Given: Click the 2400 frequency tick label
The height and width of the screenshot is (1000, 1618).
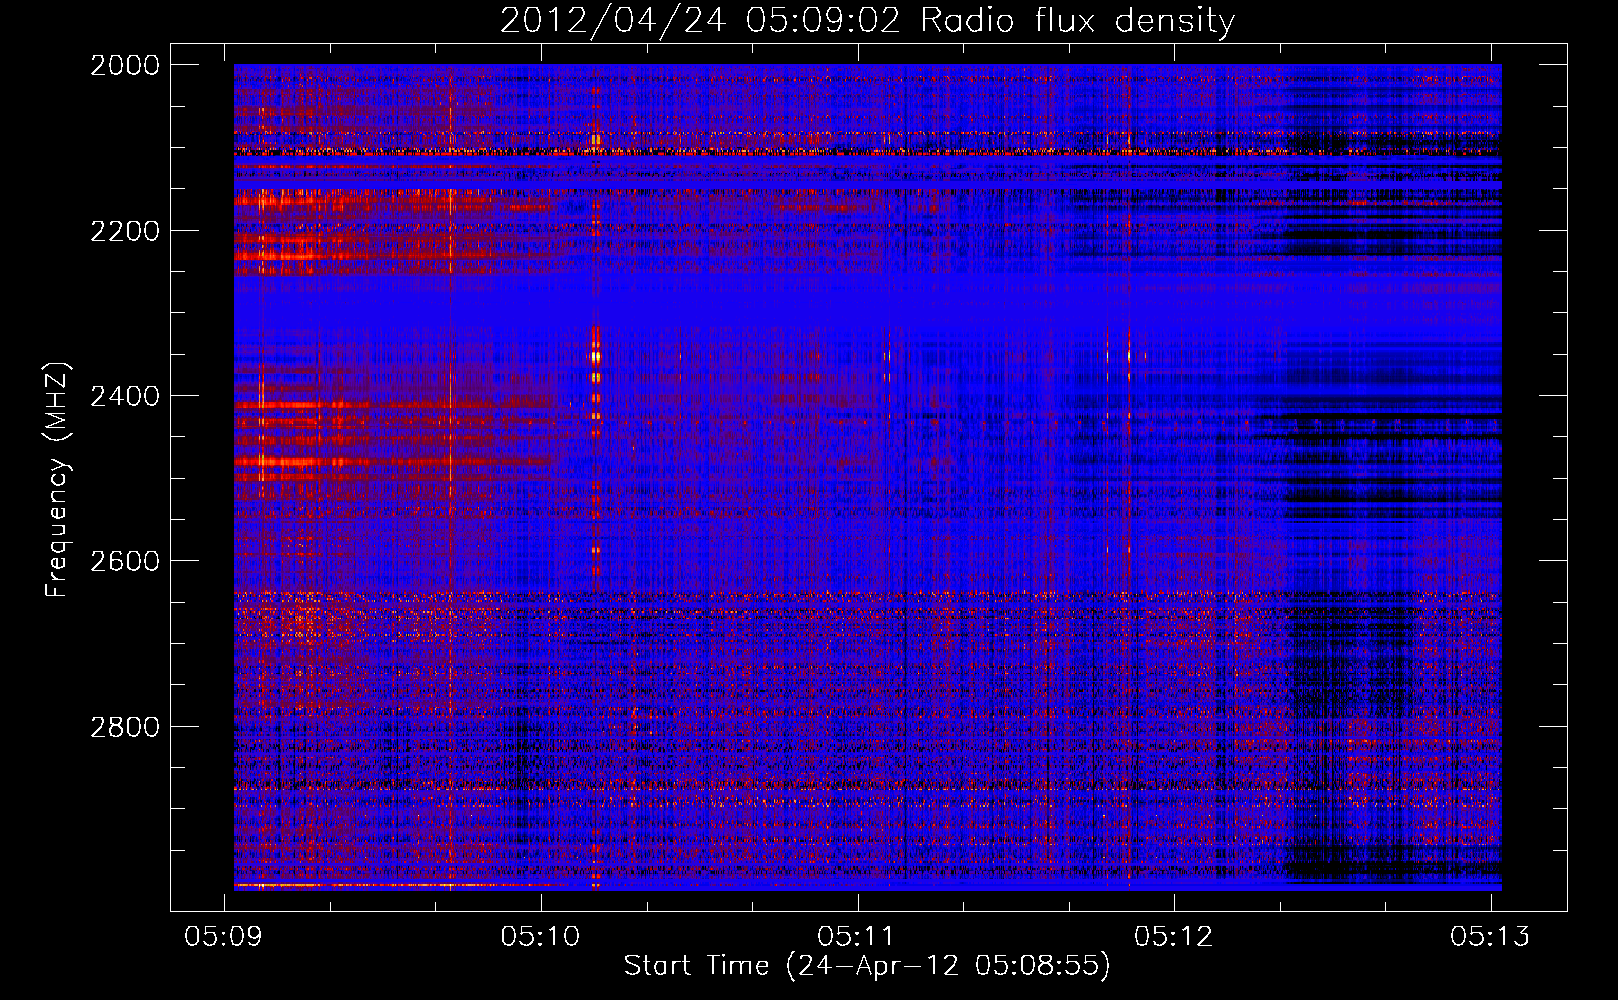Looking at the screenshot, I should click(x=125, y=396).
